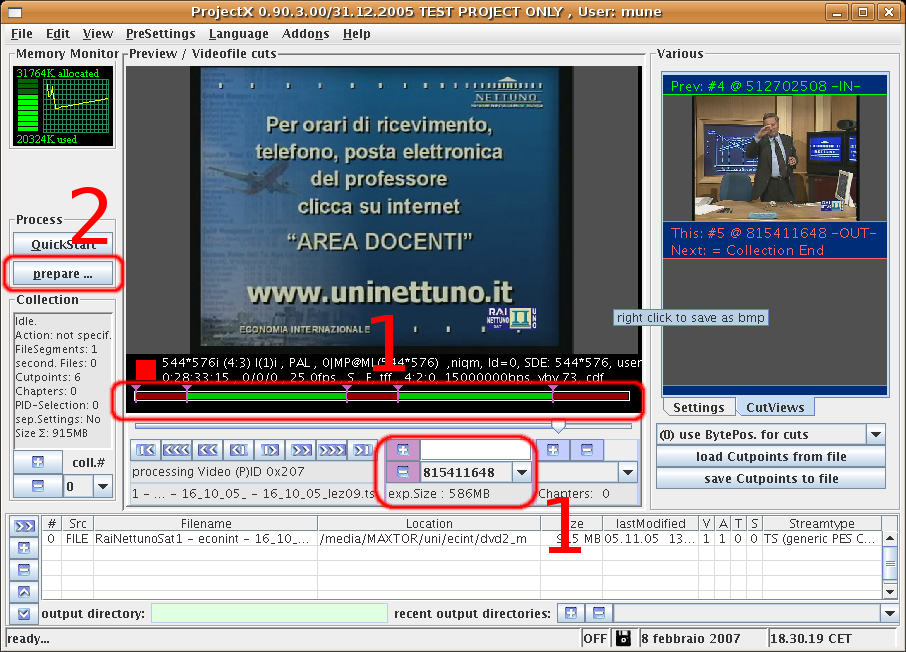Remove input file with minus left of file table
The image size is (906, 652).
pyautogui.click(x=24, y=569)
